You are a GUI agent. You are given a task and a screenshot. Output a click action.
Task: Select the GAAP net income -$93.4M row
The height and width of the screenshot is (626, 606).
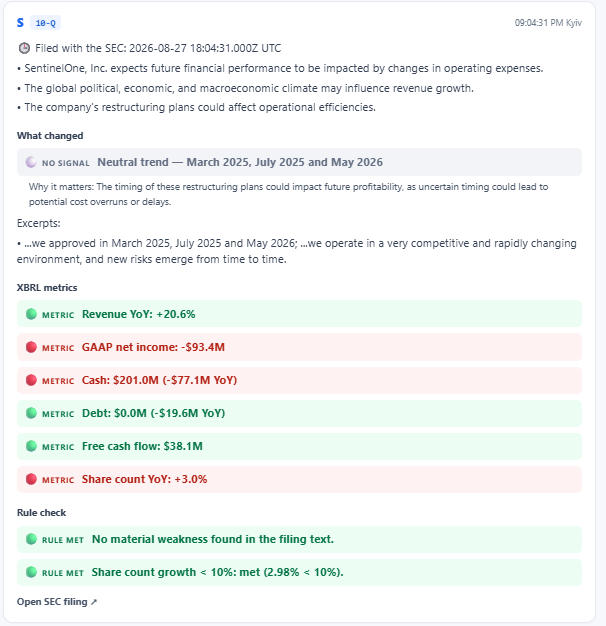pyautogui.click(x=299, y=347)
